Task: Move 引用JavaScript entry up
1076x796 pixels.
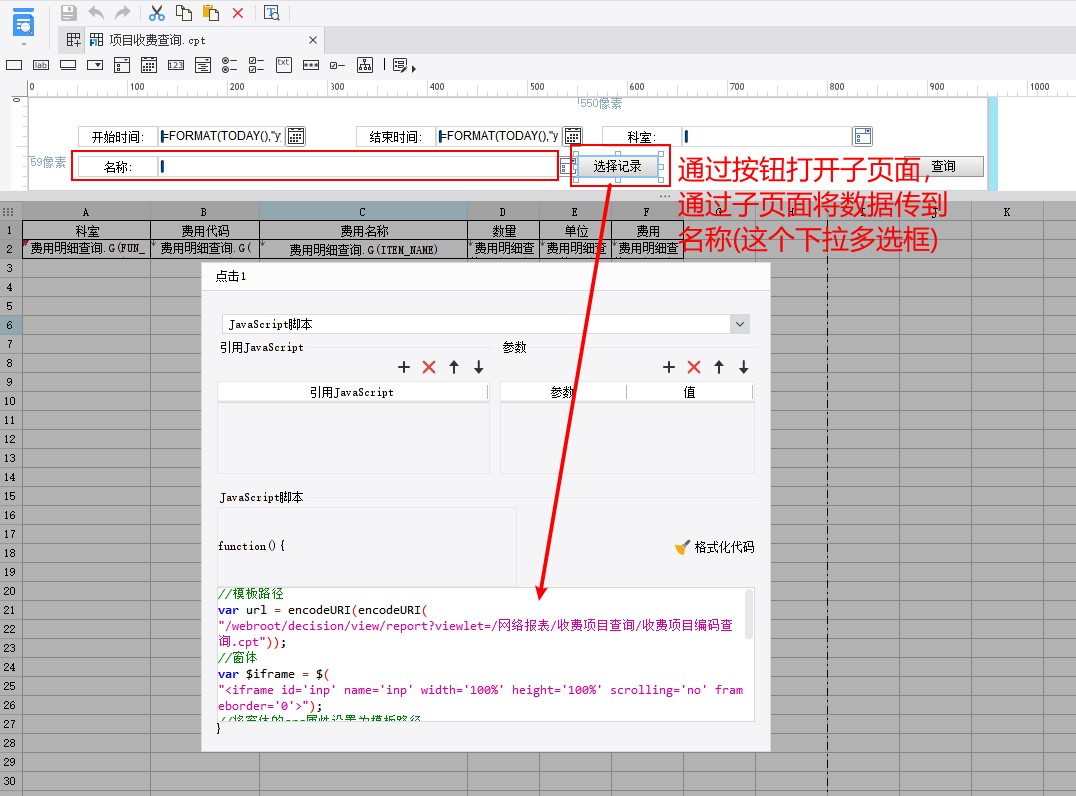Action: [454, 367]
